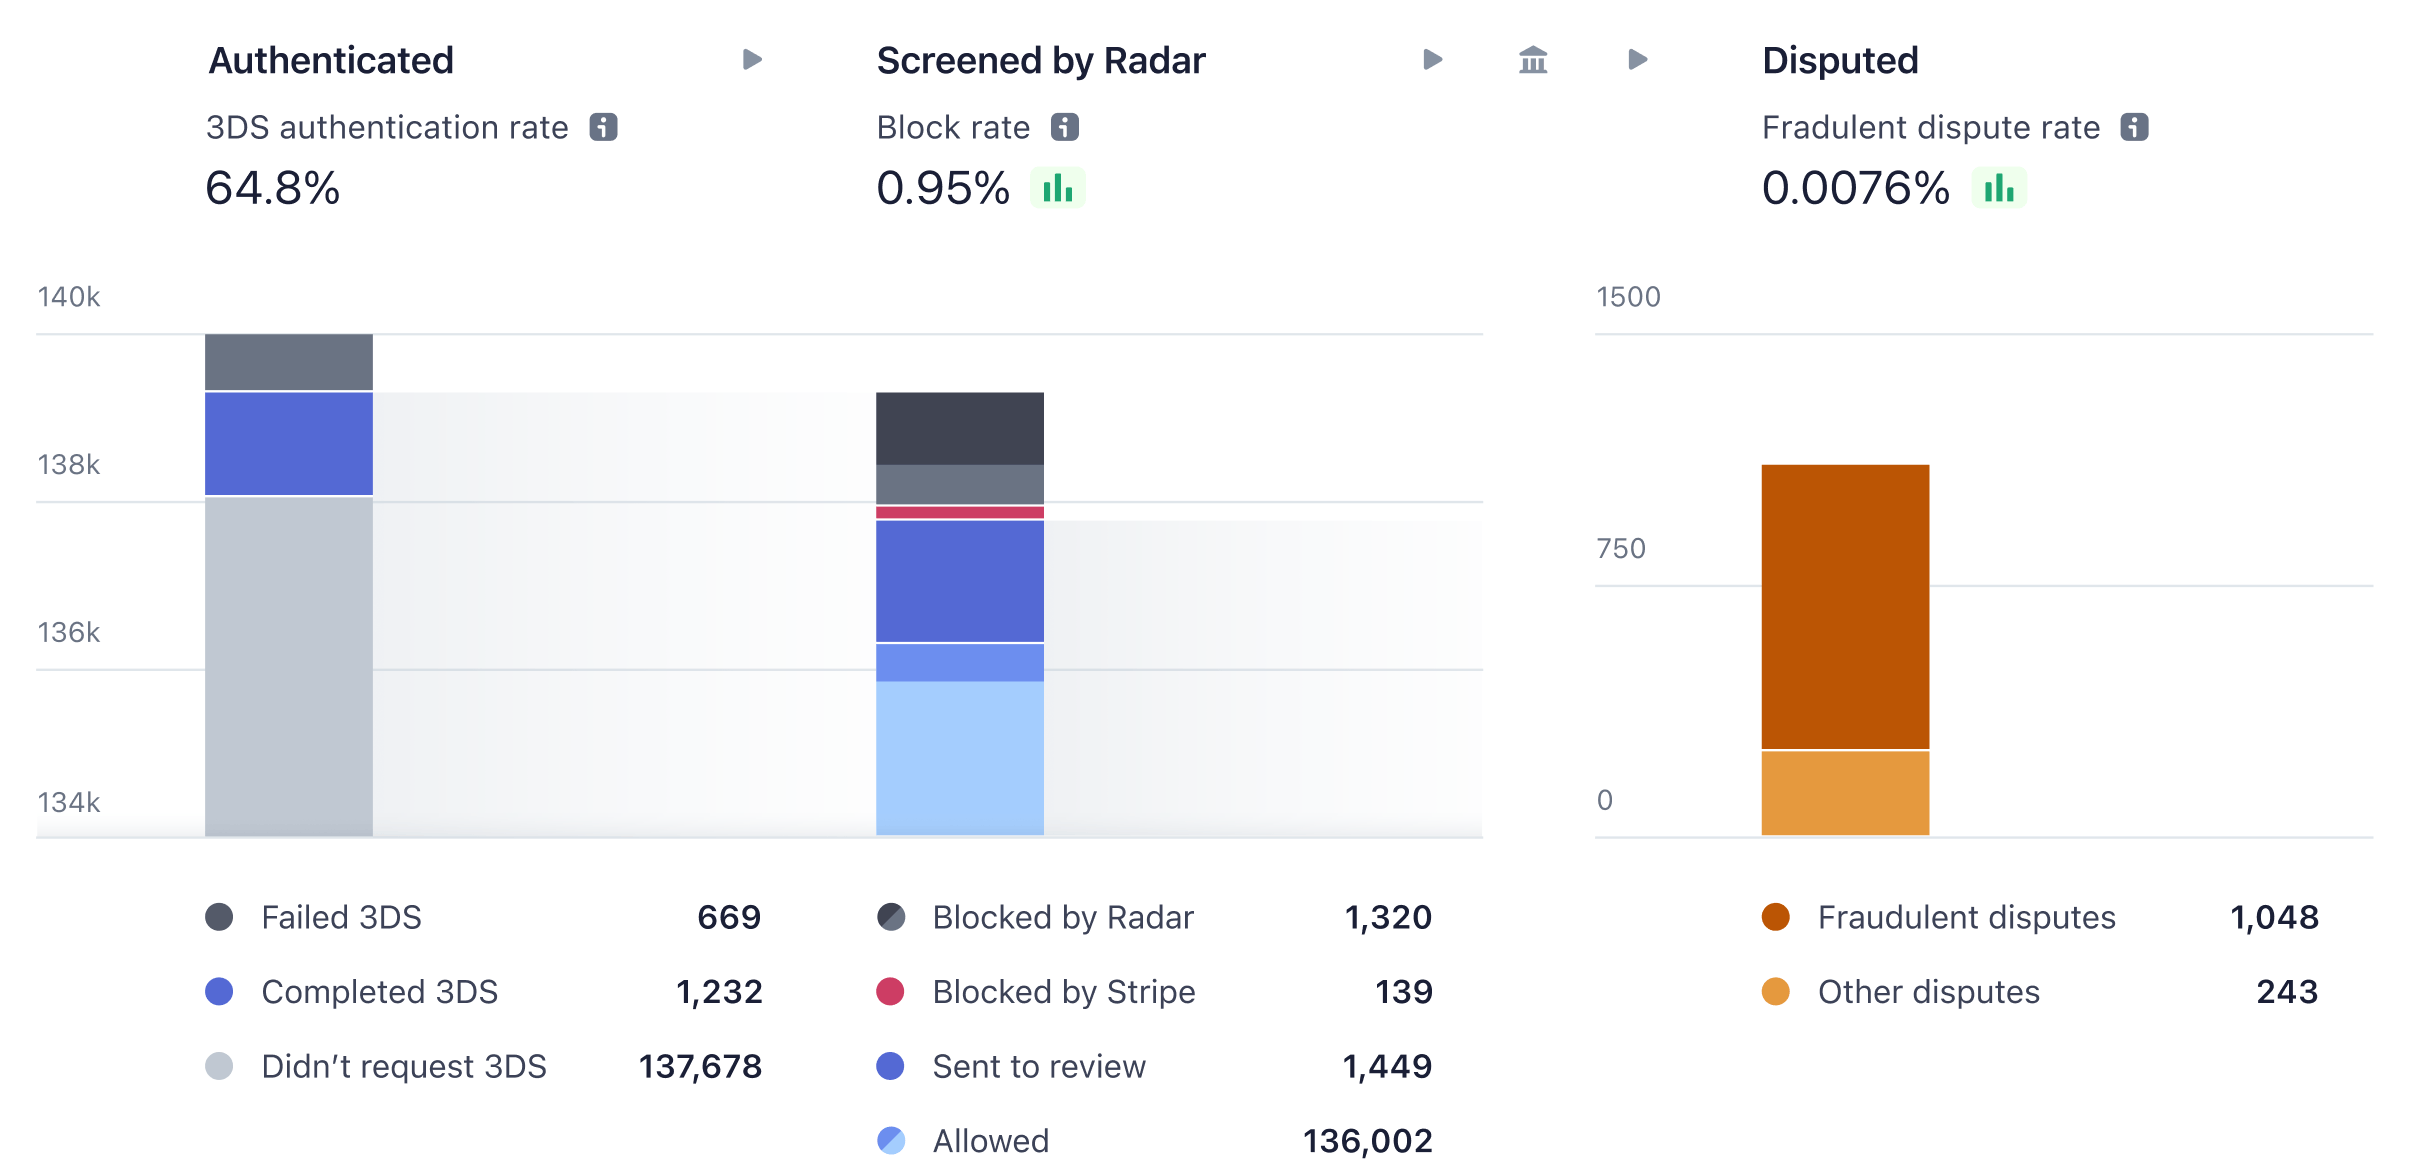Screen dimensions: 2420x1174
Task: Click the Fradulent dispute rate label
Action: [x=1931, y=127]
